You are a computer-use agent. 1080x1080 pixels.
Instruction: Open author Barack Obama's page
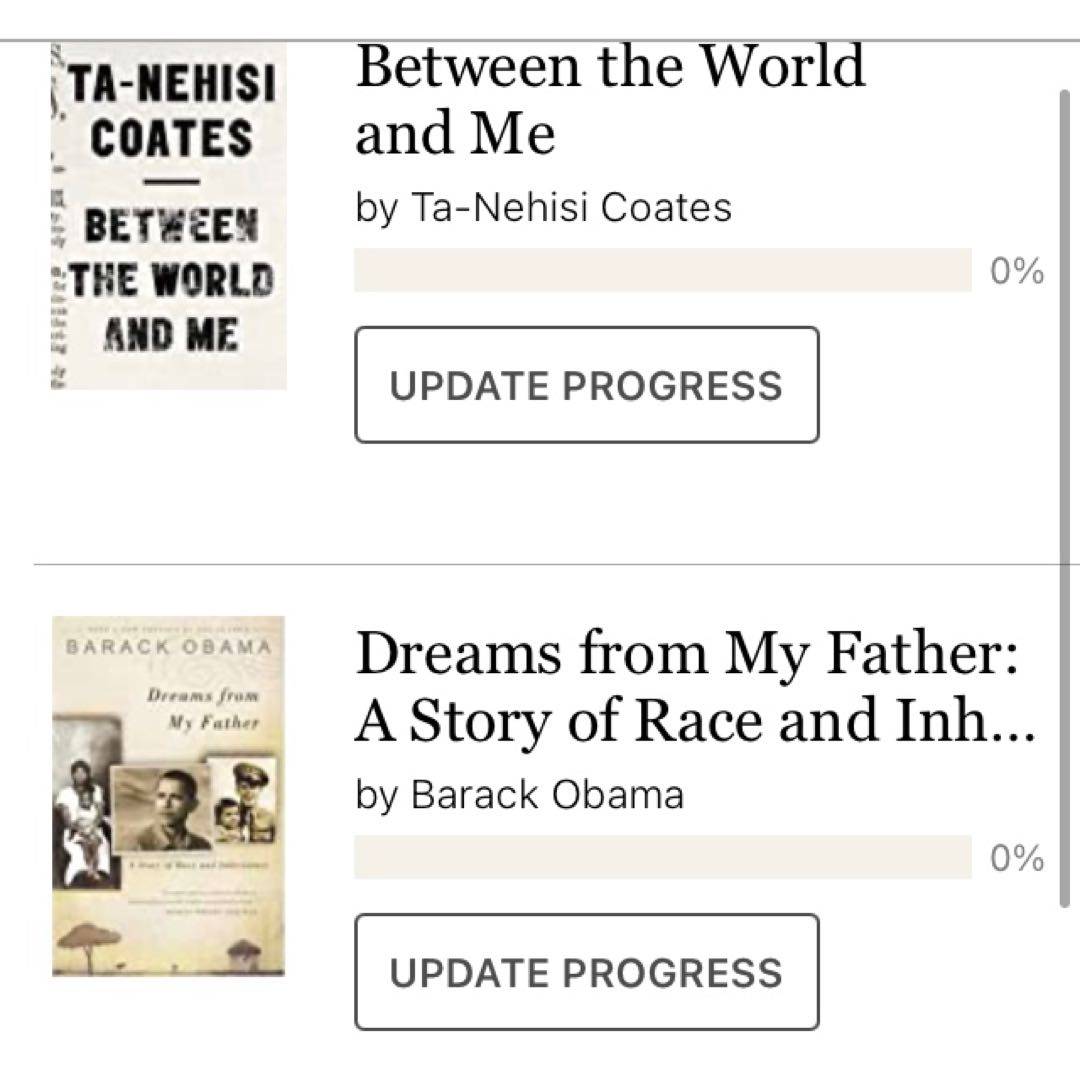tap(547, 795)
